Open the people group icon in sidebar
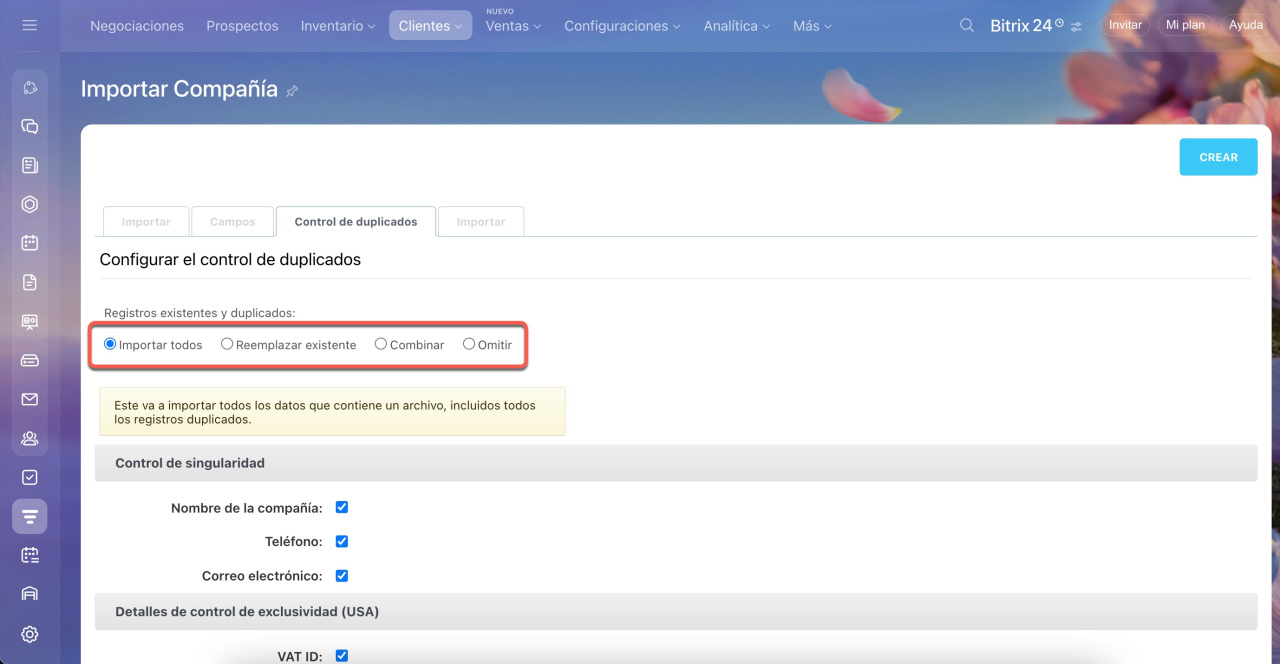Screen dimensions: 1280x664 click(30, 438)
